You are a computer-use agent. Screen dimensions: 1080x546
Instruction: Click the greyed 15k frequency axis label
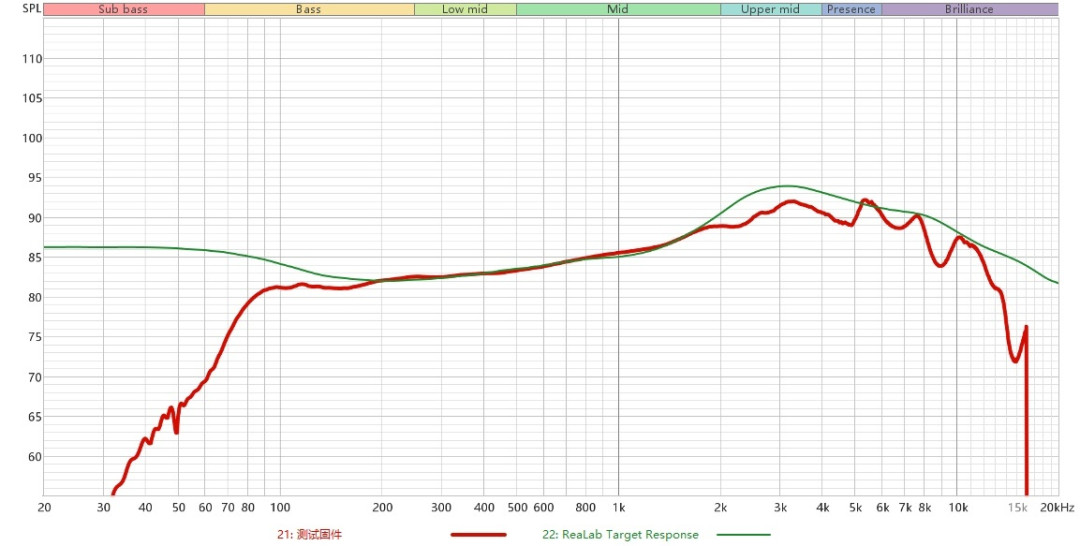click(1018, 508)
